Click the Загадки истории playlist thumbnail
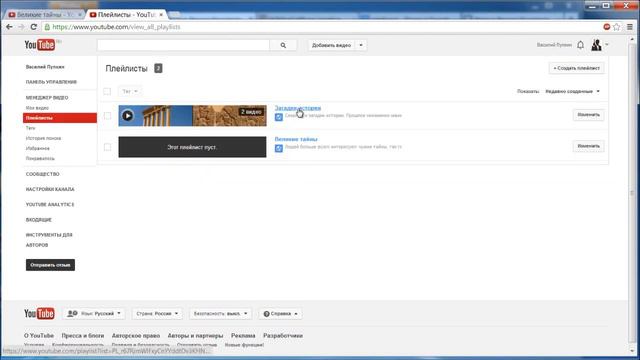640x360 pixels. click(192, 116)
